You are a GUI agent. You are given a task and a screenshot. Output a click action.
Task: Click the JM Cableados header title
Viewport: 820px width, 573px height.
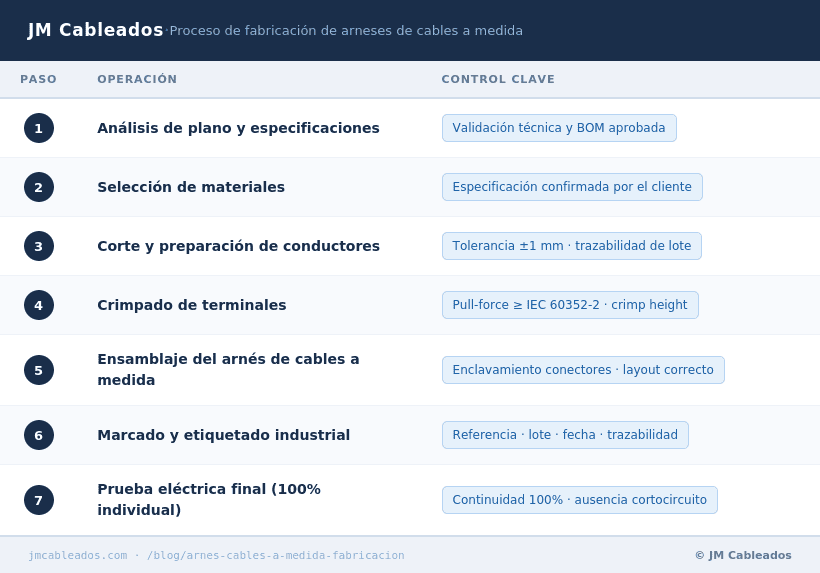95,30
